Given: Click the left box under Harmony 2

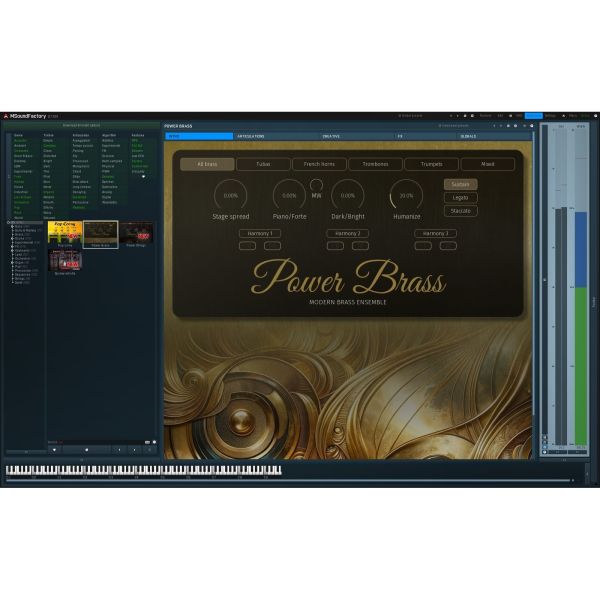Looking at the screenshot, I should click(x=335, y=246).
